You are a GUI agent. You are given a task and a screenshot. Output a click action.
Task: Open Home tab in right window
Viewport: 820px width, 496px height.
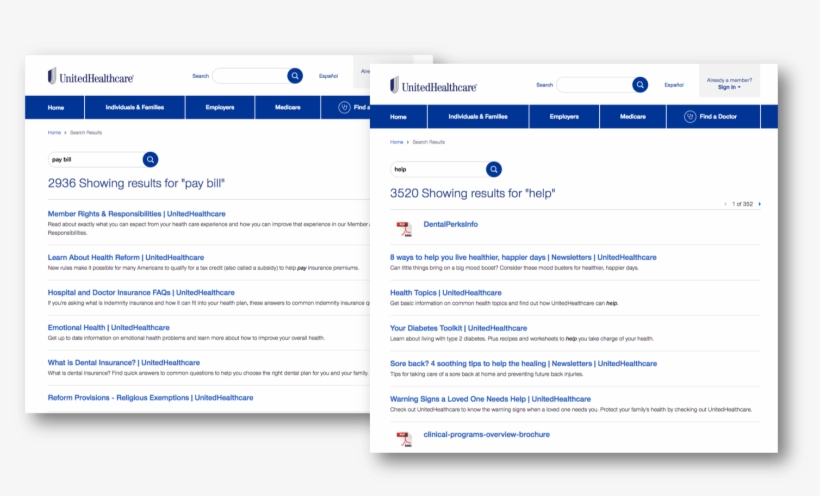tap(398, 117)
